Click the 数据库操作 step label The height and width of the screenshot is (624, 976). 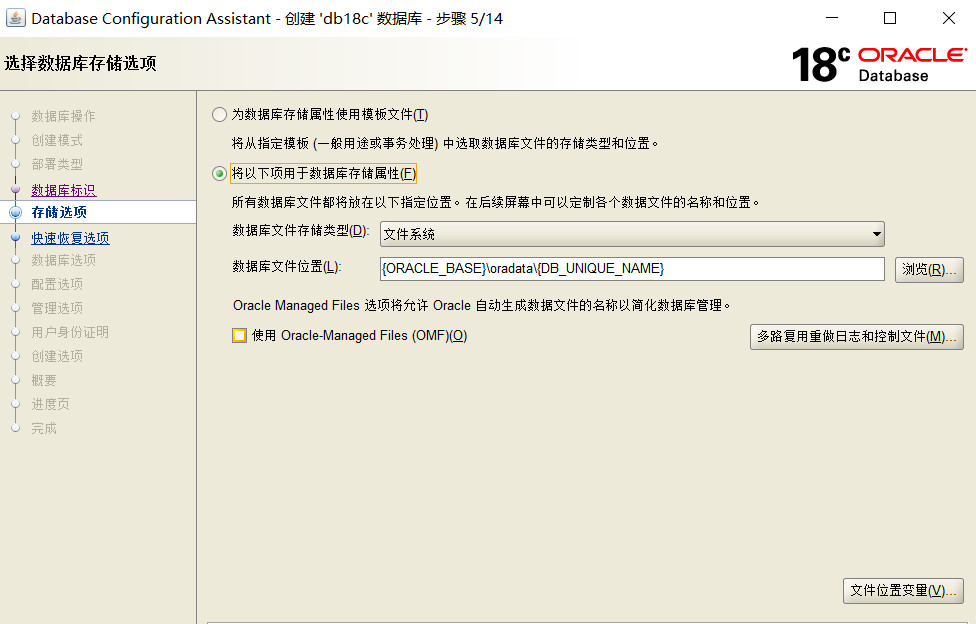(63, 116)
